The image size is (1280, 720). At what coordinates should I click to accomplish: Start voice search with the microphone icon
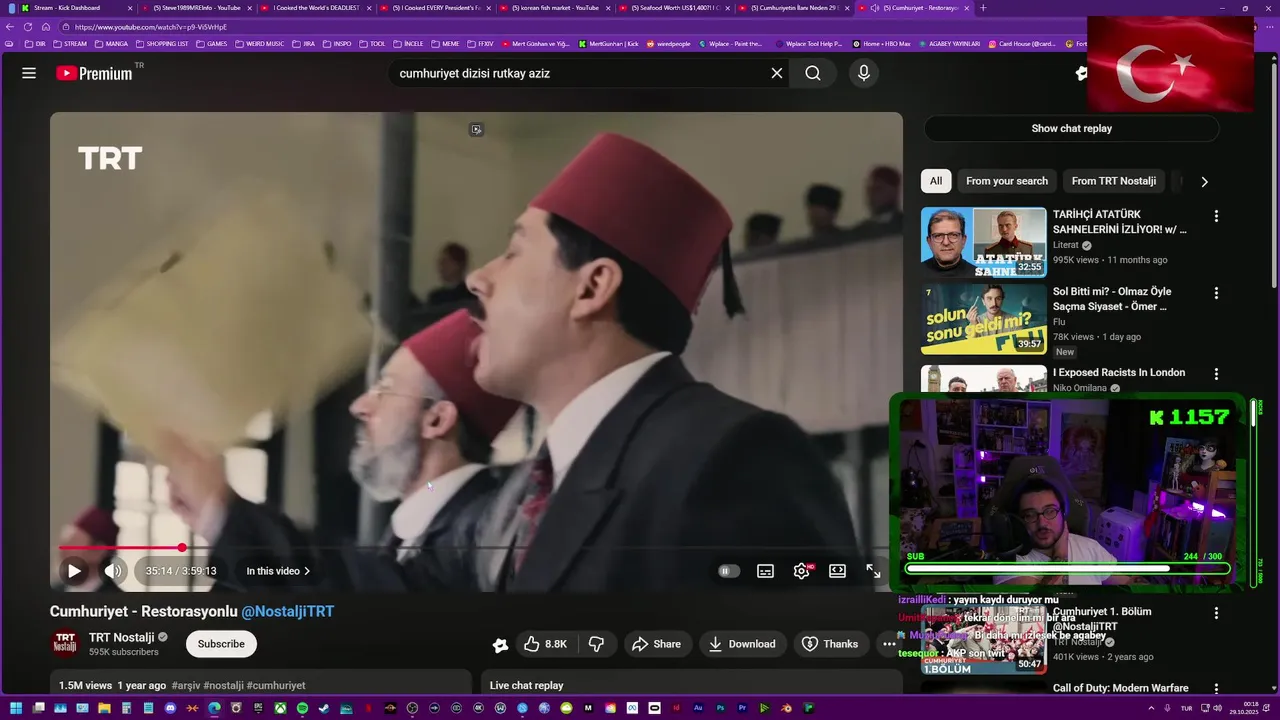[864, 73]
